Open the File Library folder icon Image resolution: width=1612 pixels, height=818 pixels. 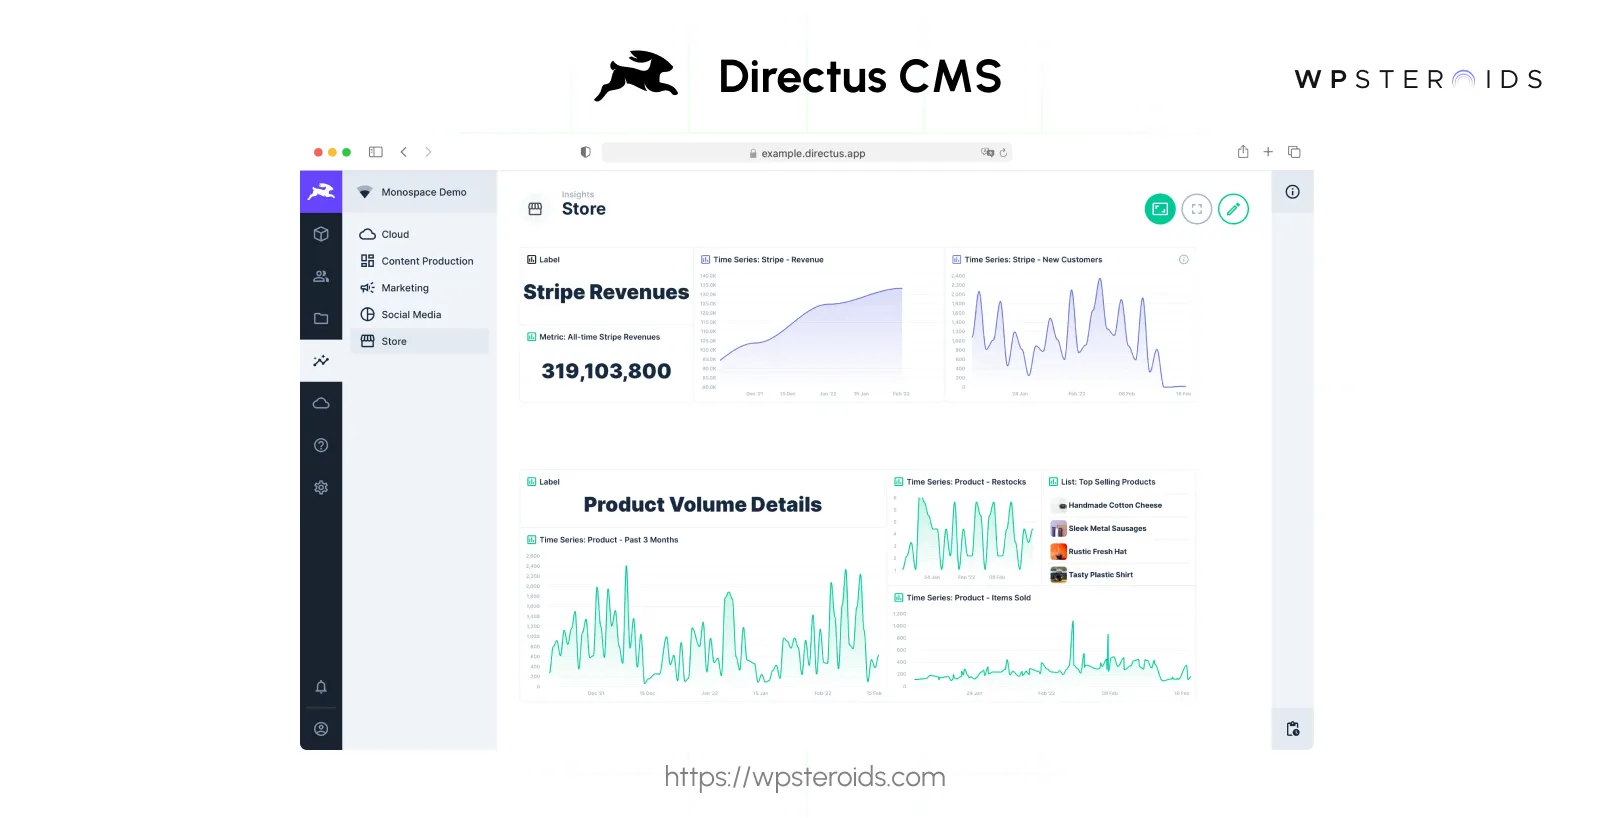tap(321, 319)
